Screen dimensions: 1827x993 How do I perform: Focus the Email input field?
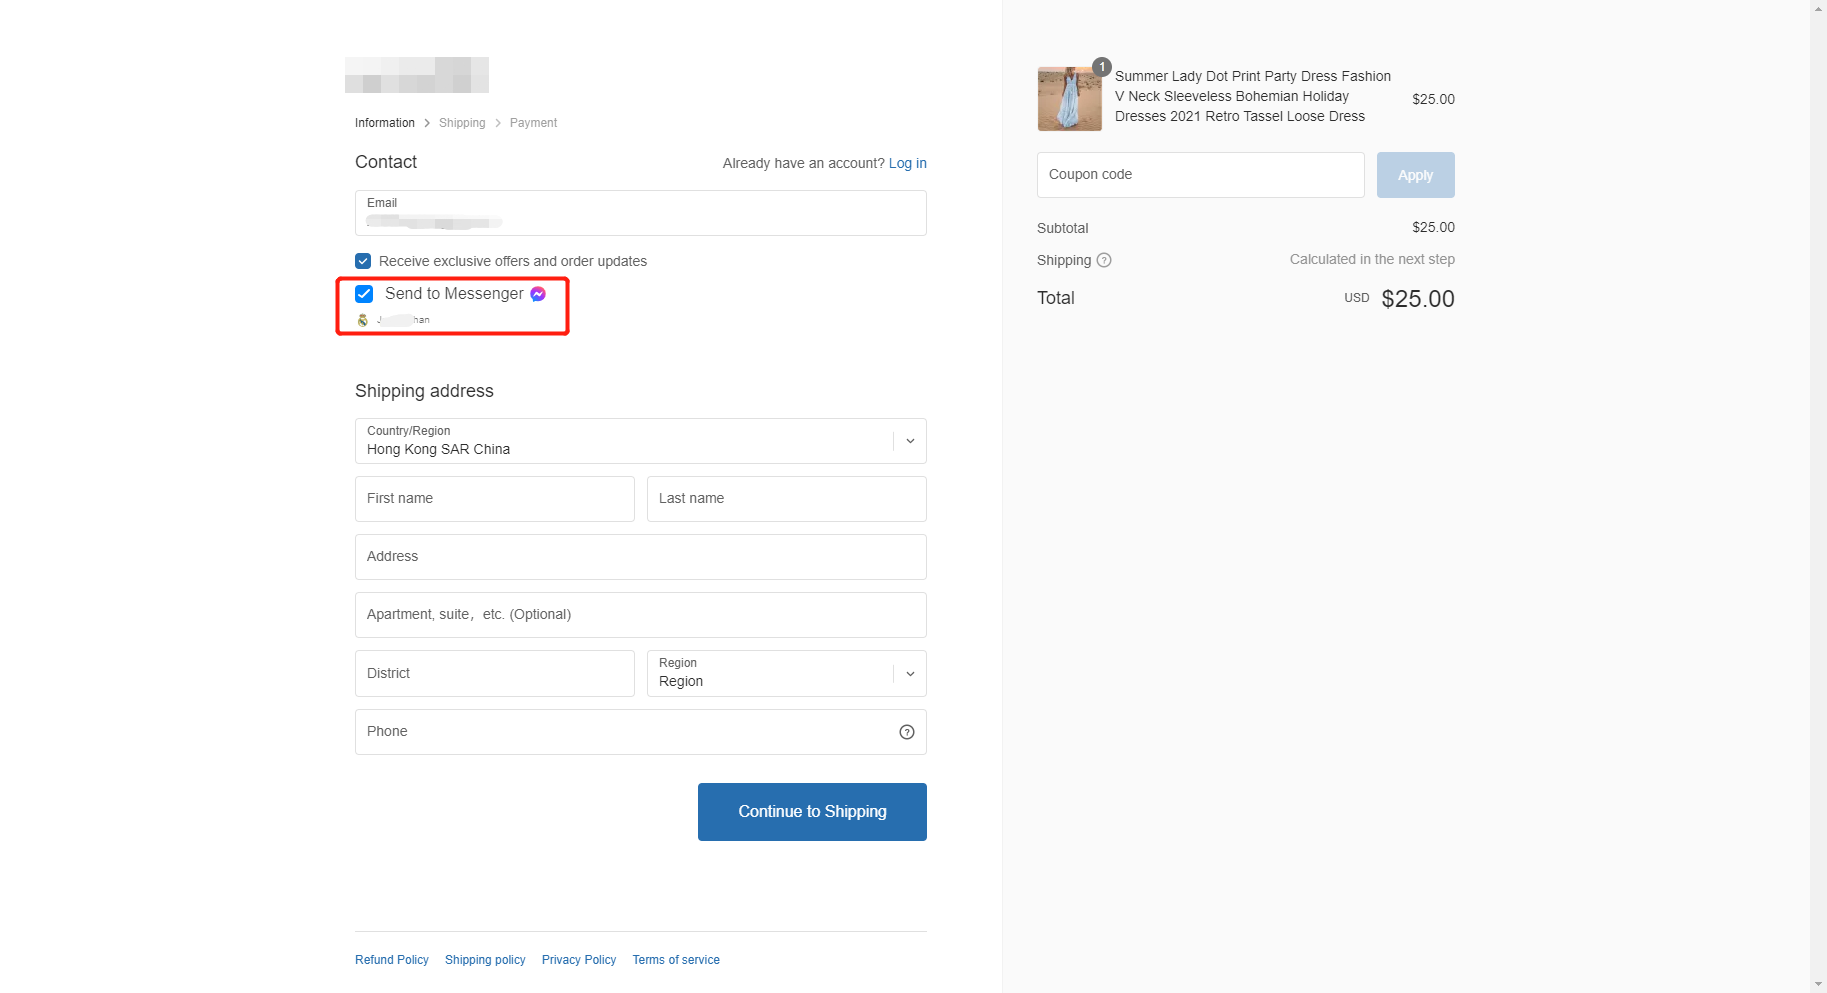641,213
